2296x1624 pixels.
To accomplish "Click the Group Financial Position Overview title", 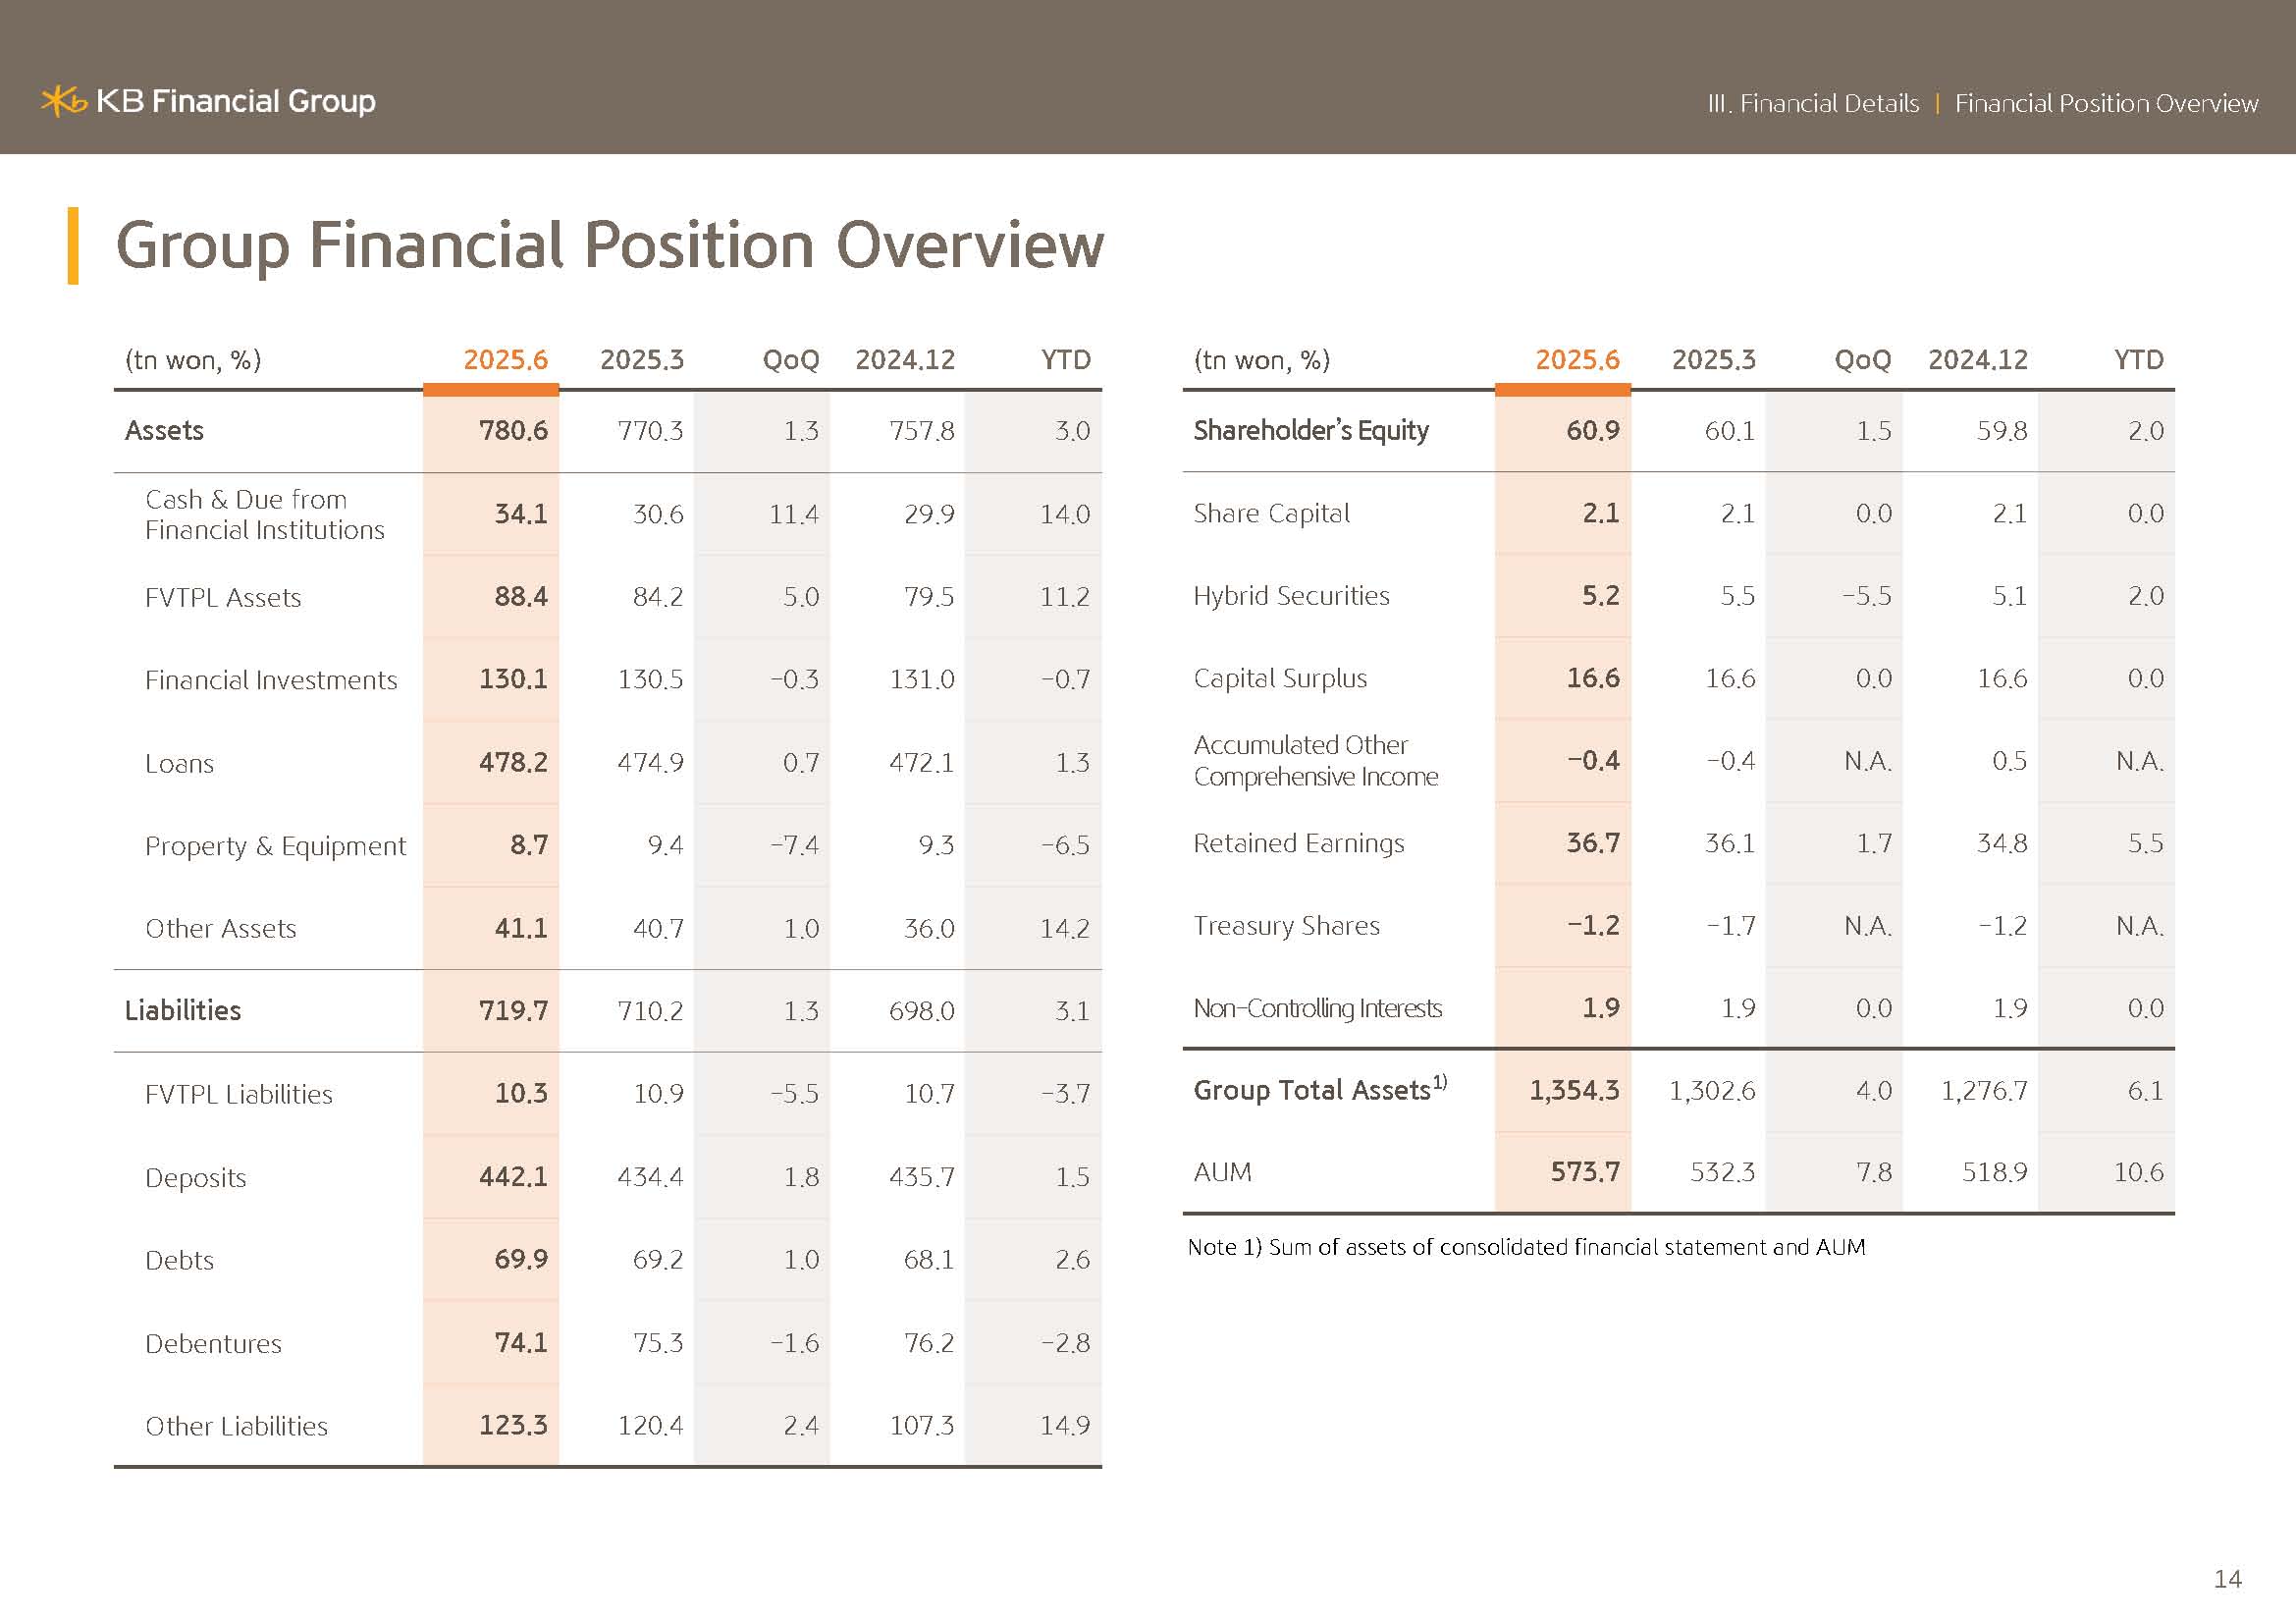I will point(609,246).
